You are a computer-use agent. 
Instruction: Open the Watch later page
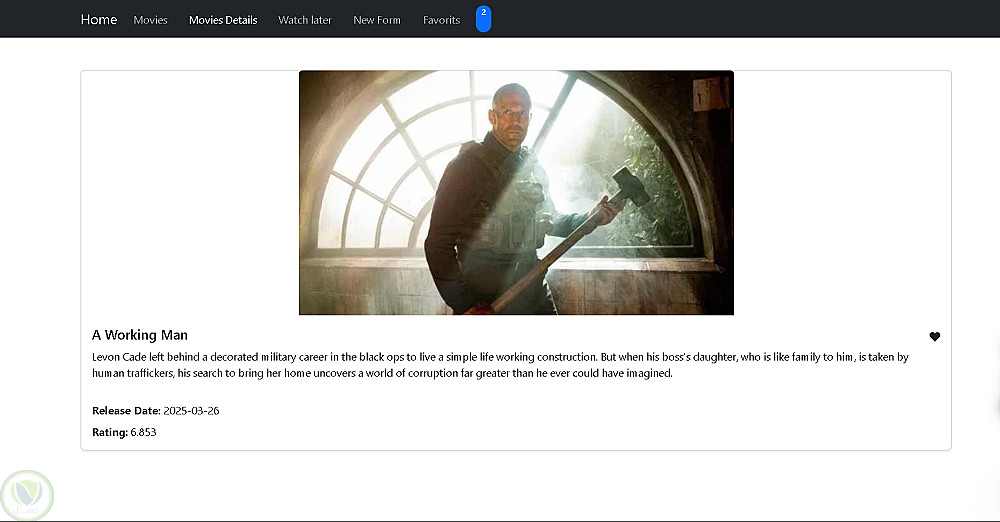(305, 20)
